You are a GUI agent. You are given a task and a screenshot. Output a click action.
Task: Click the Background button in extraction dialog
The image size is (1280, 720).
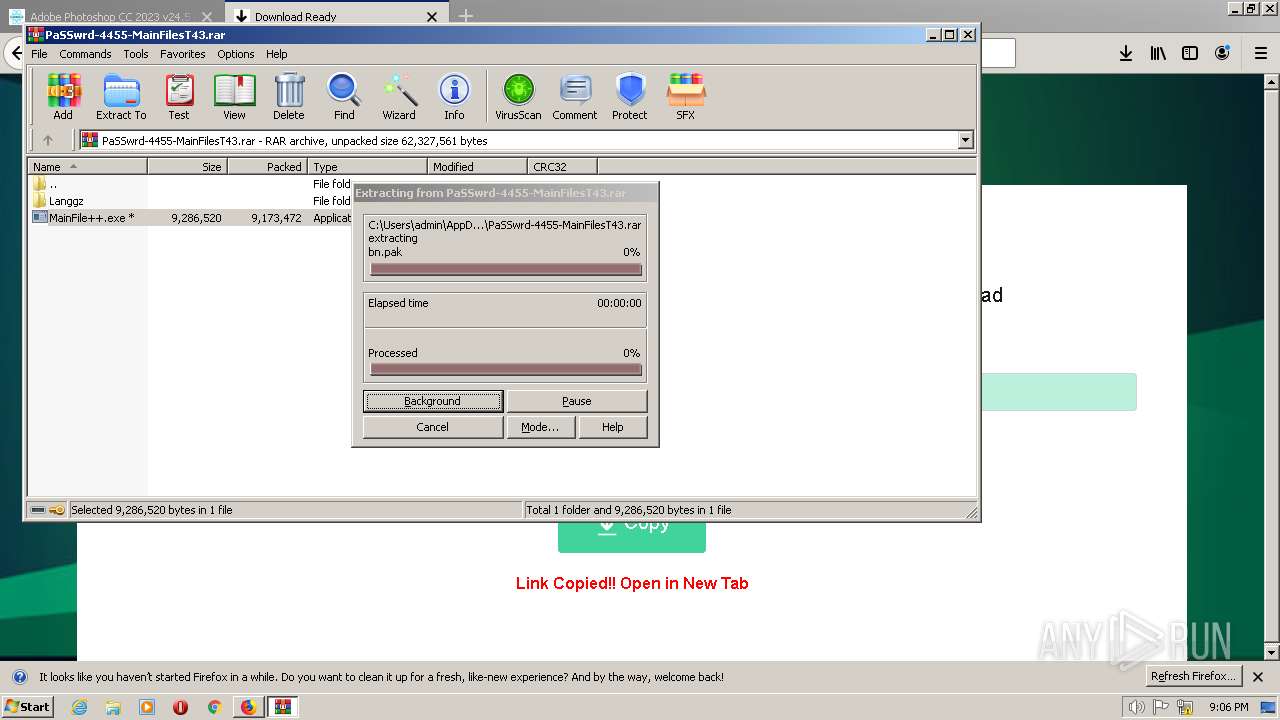pos(432,401)
